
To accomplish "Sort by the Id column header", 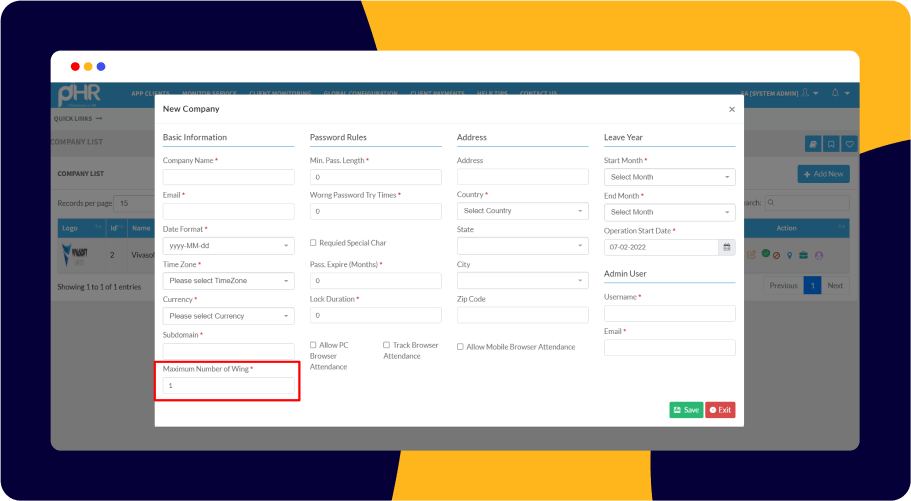I will [x=116, y=228].
